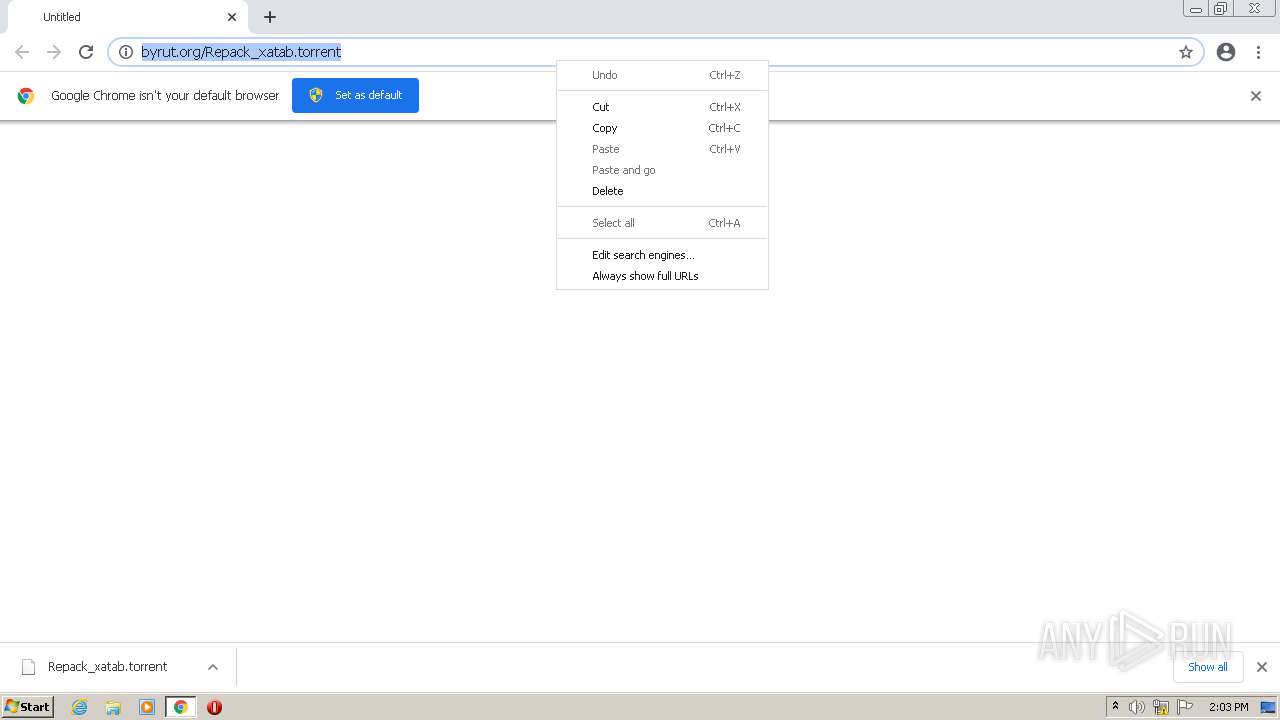Click the Chrome logo in infobar

[x=26, y=96]
